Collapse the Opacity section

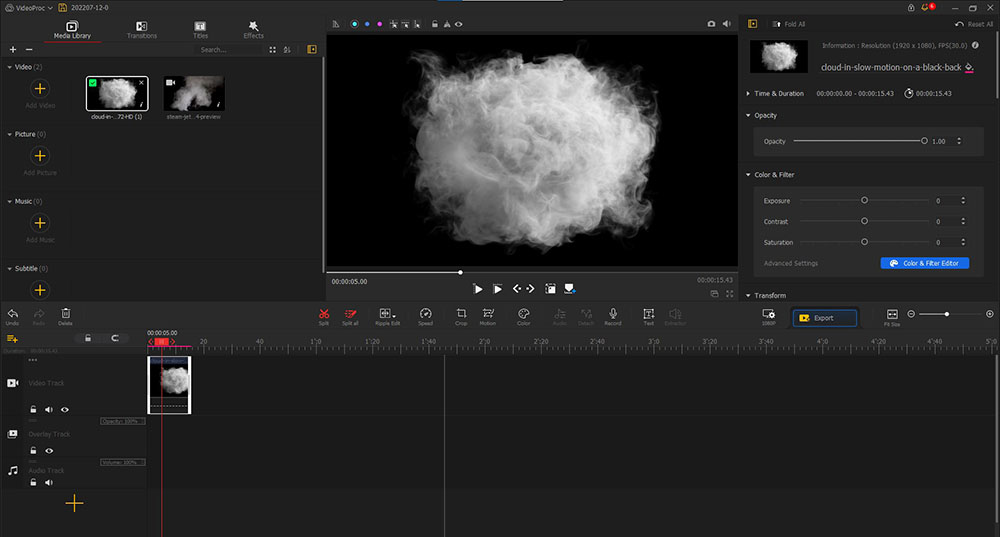point(748,115)
